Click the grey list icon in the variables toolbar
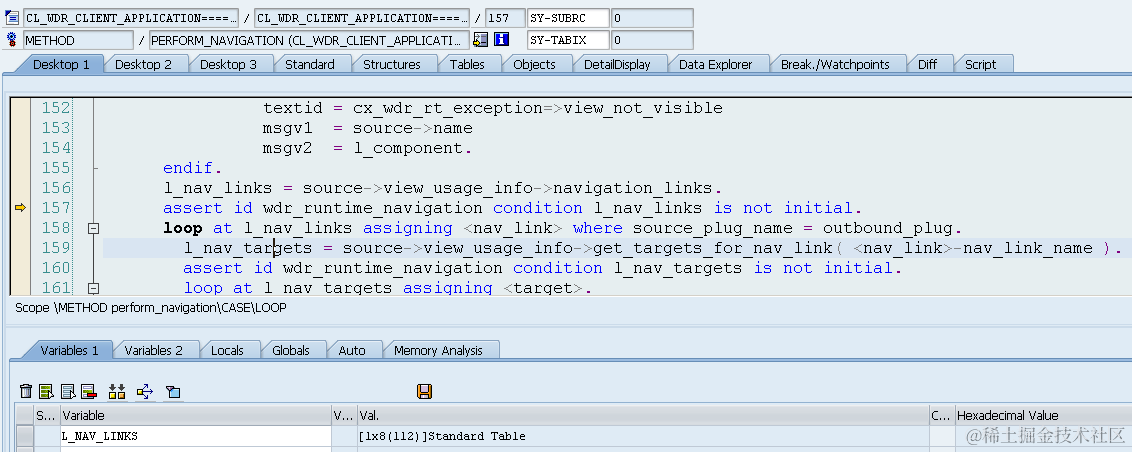The width and height of the screenshot is (1132, 452). pos(68,391)
